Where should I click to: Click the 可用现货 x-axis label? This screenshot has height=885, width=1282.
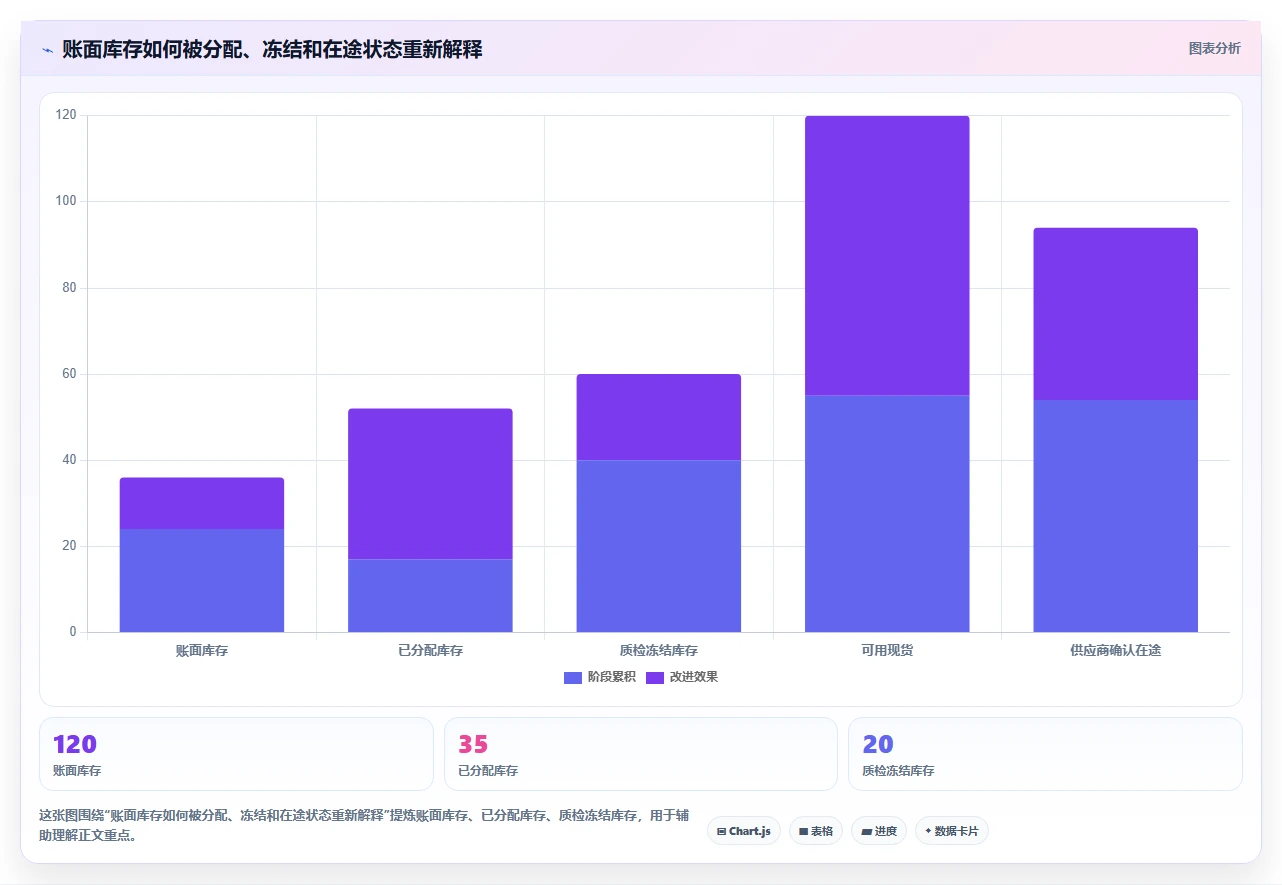click(887, 650)
